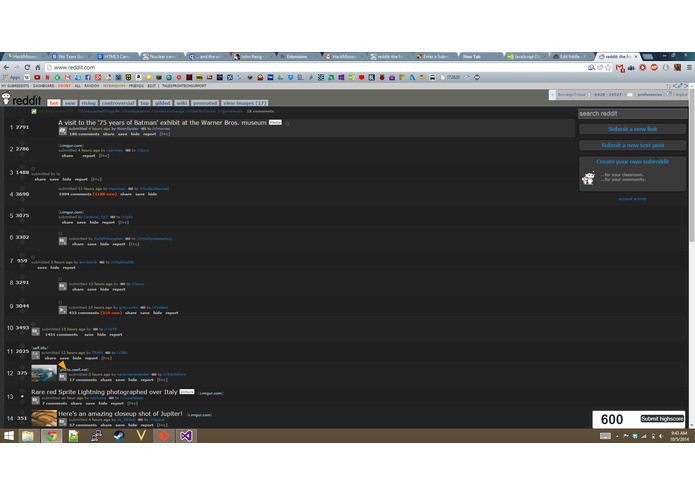Image resolution: width=695 pixels, height=494 pixels.
Task: Click DASHBOARD in the subreddit bar
Action: (x=43, y=86)
